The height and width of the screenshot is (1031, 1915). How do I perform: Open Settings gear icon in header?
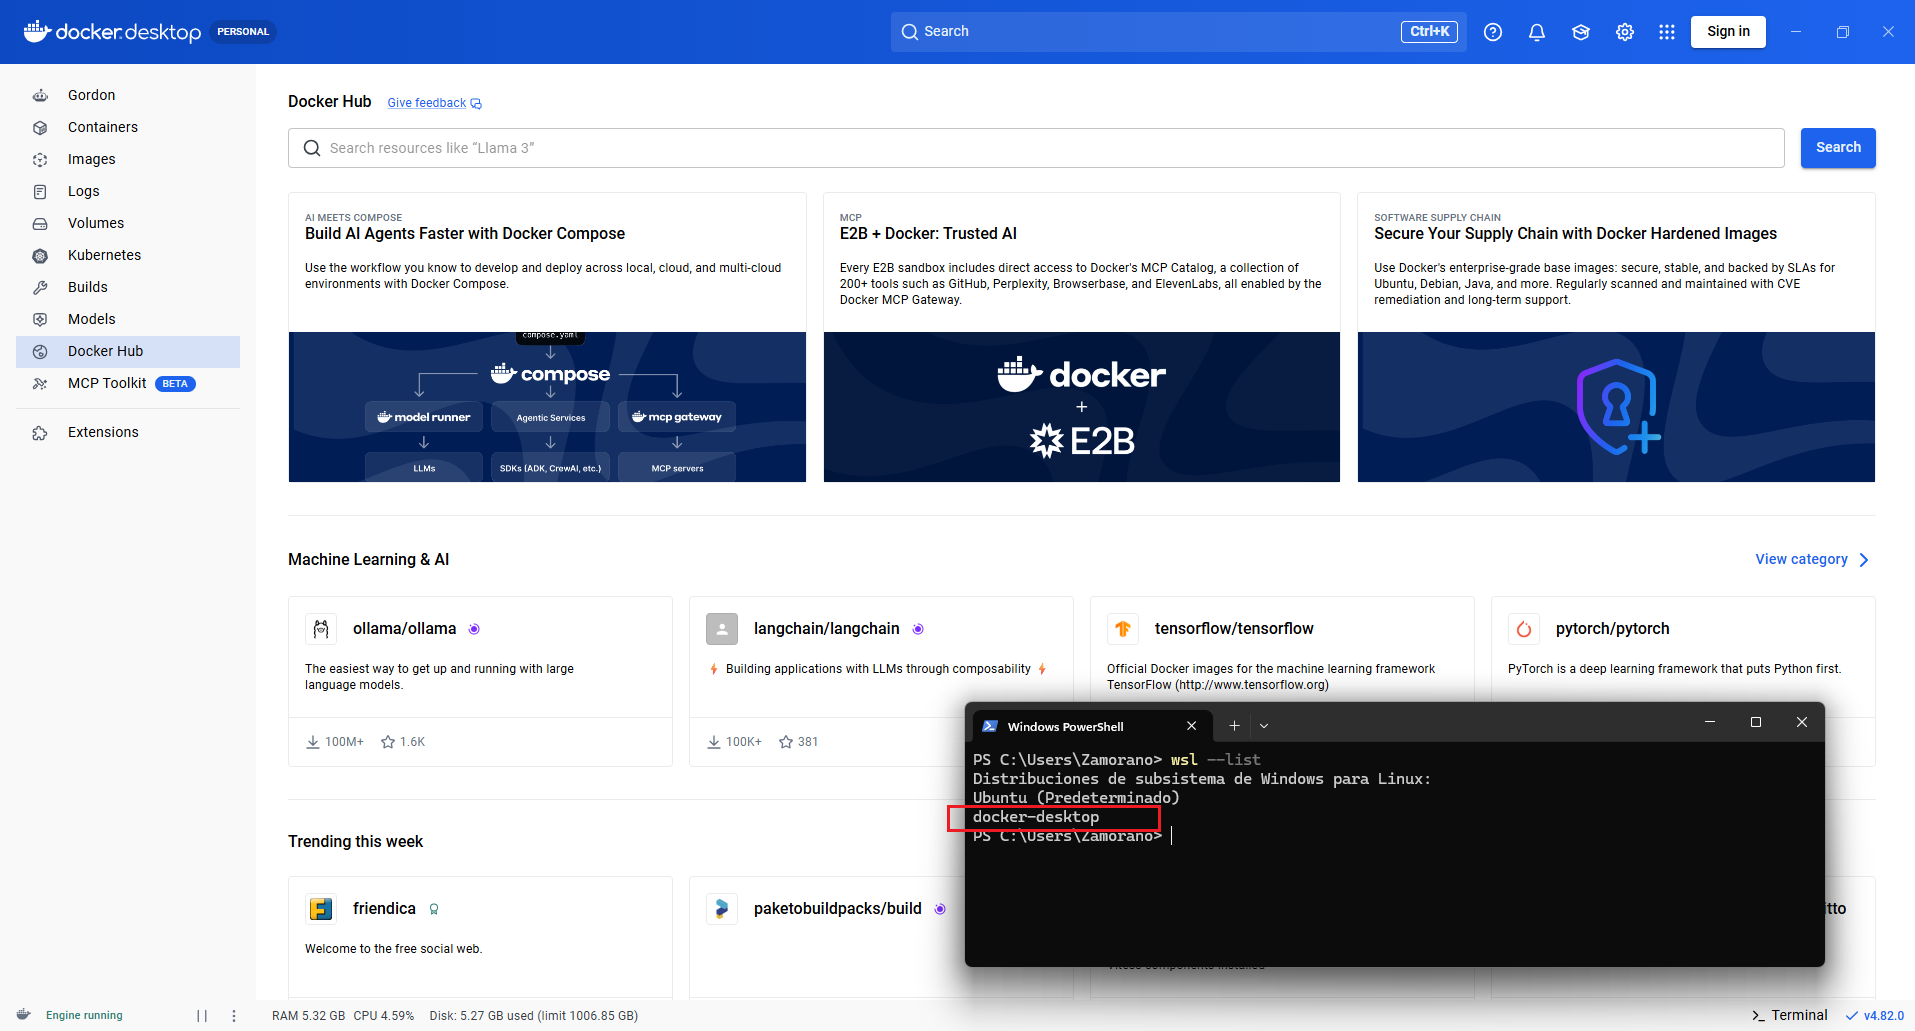click(x=1625, y=32)
